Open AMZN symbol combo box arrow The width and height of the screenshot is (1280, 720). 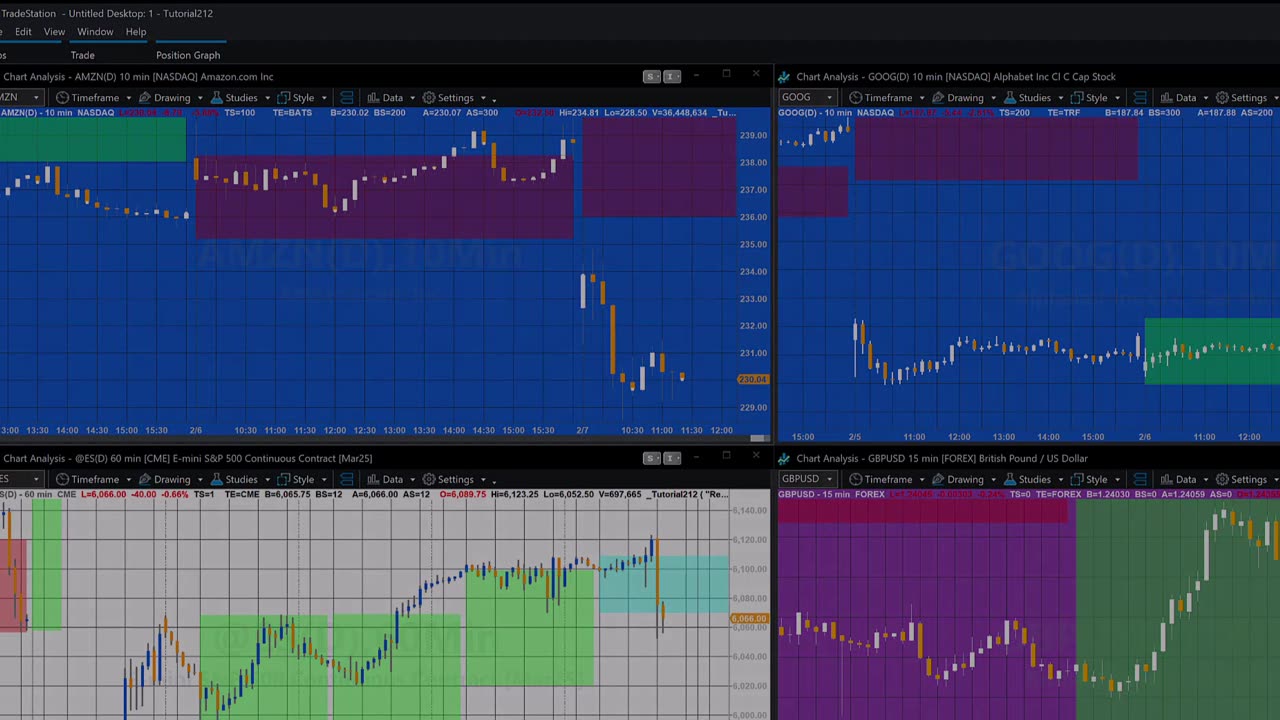[x=36, y=98]
